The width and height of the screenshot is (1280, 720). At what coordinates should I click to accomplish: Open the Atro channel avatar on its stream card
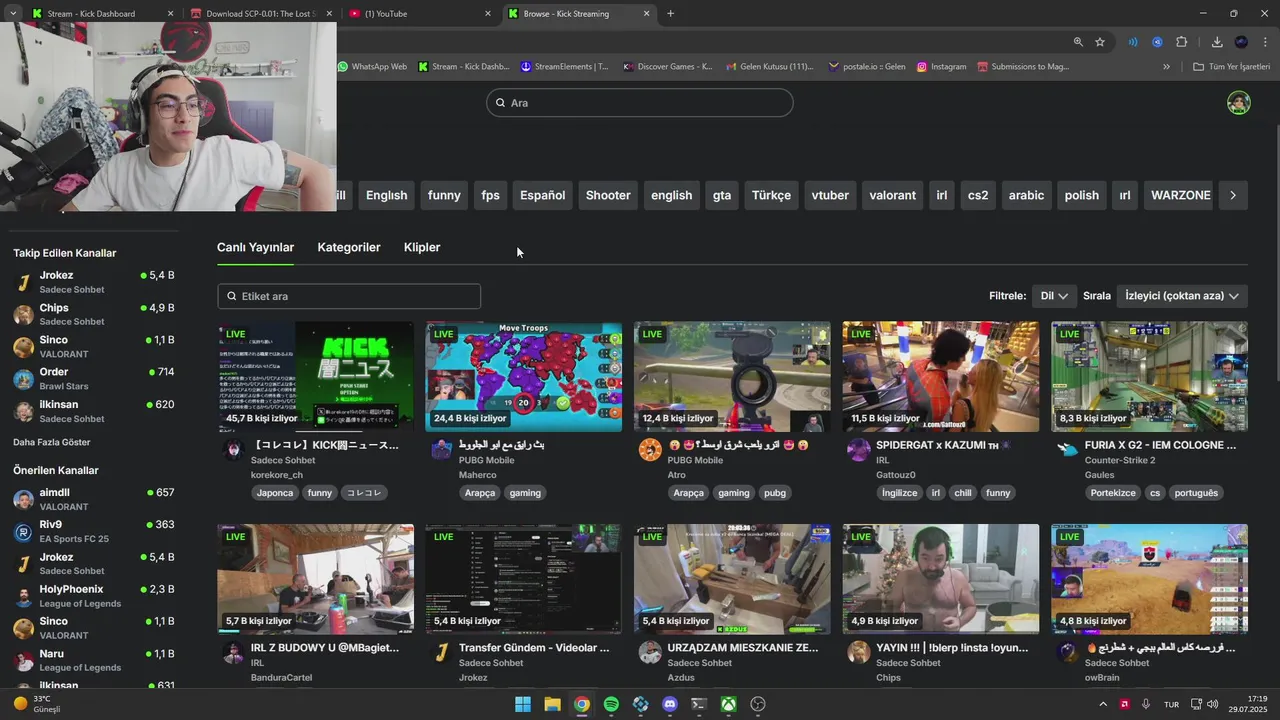(x=650, y=449)
